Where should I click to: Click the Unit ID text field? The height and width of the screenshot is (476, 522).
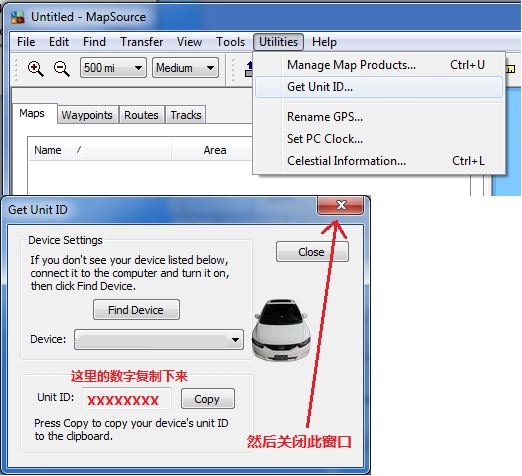[127, 399]
